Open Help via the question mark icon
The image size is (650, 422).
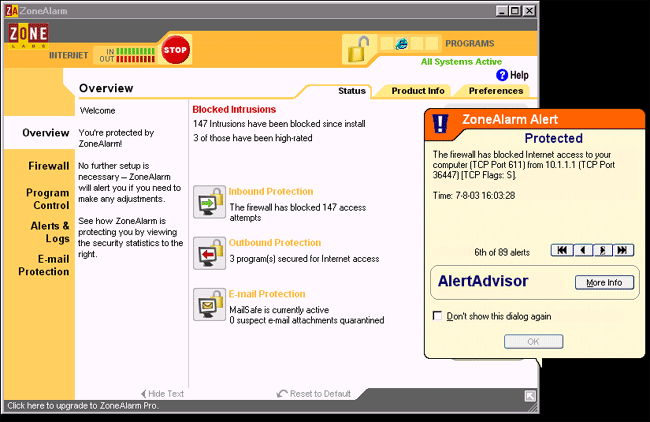(x=502, y=75)
